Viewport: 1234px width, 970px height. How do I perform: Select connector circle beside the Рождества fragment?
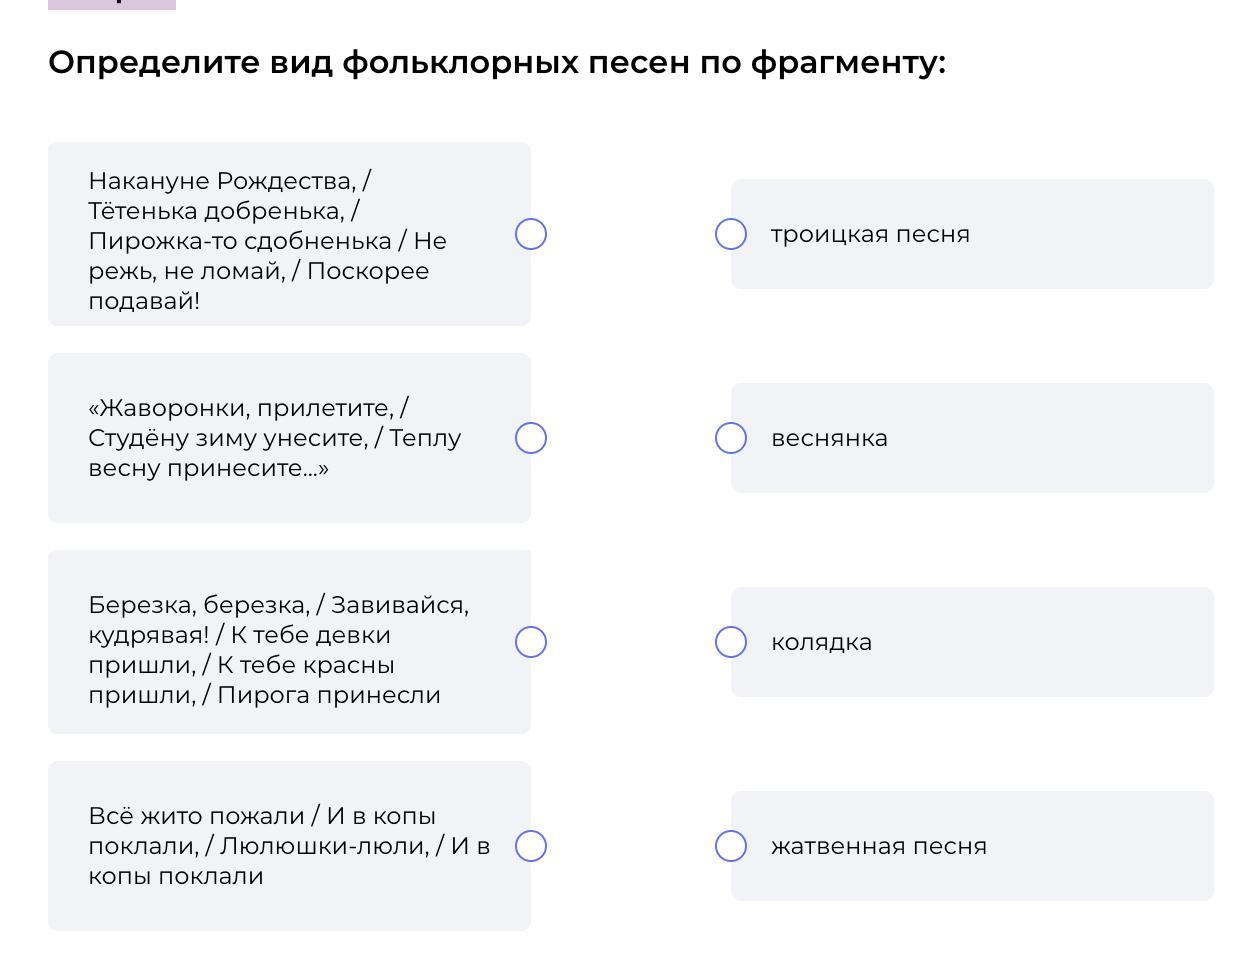tap(531, 234)
